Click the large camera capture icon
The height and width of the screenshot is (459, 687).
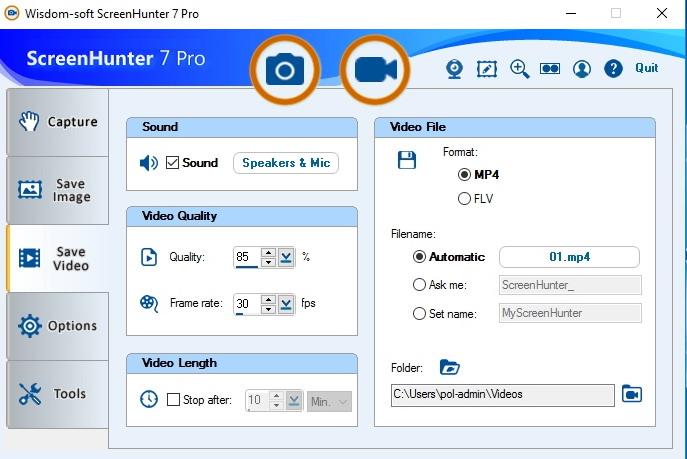pyautogui.click(x=284, y=69)
